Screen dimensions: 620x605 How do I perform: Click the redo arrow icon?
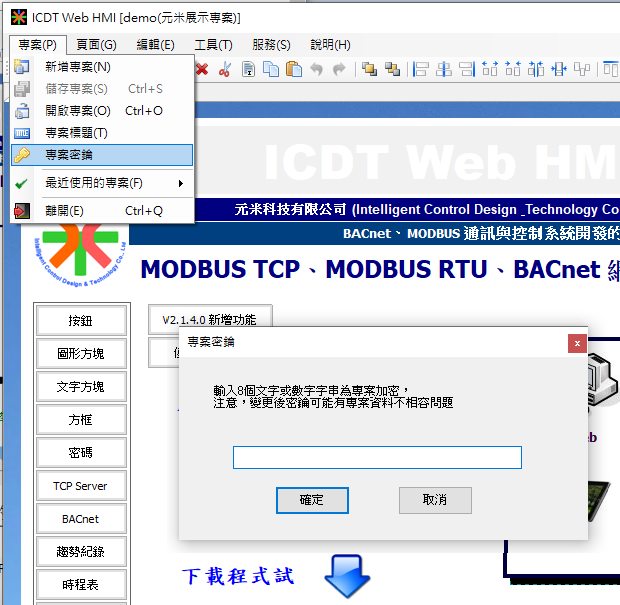[339, 69]
